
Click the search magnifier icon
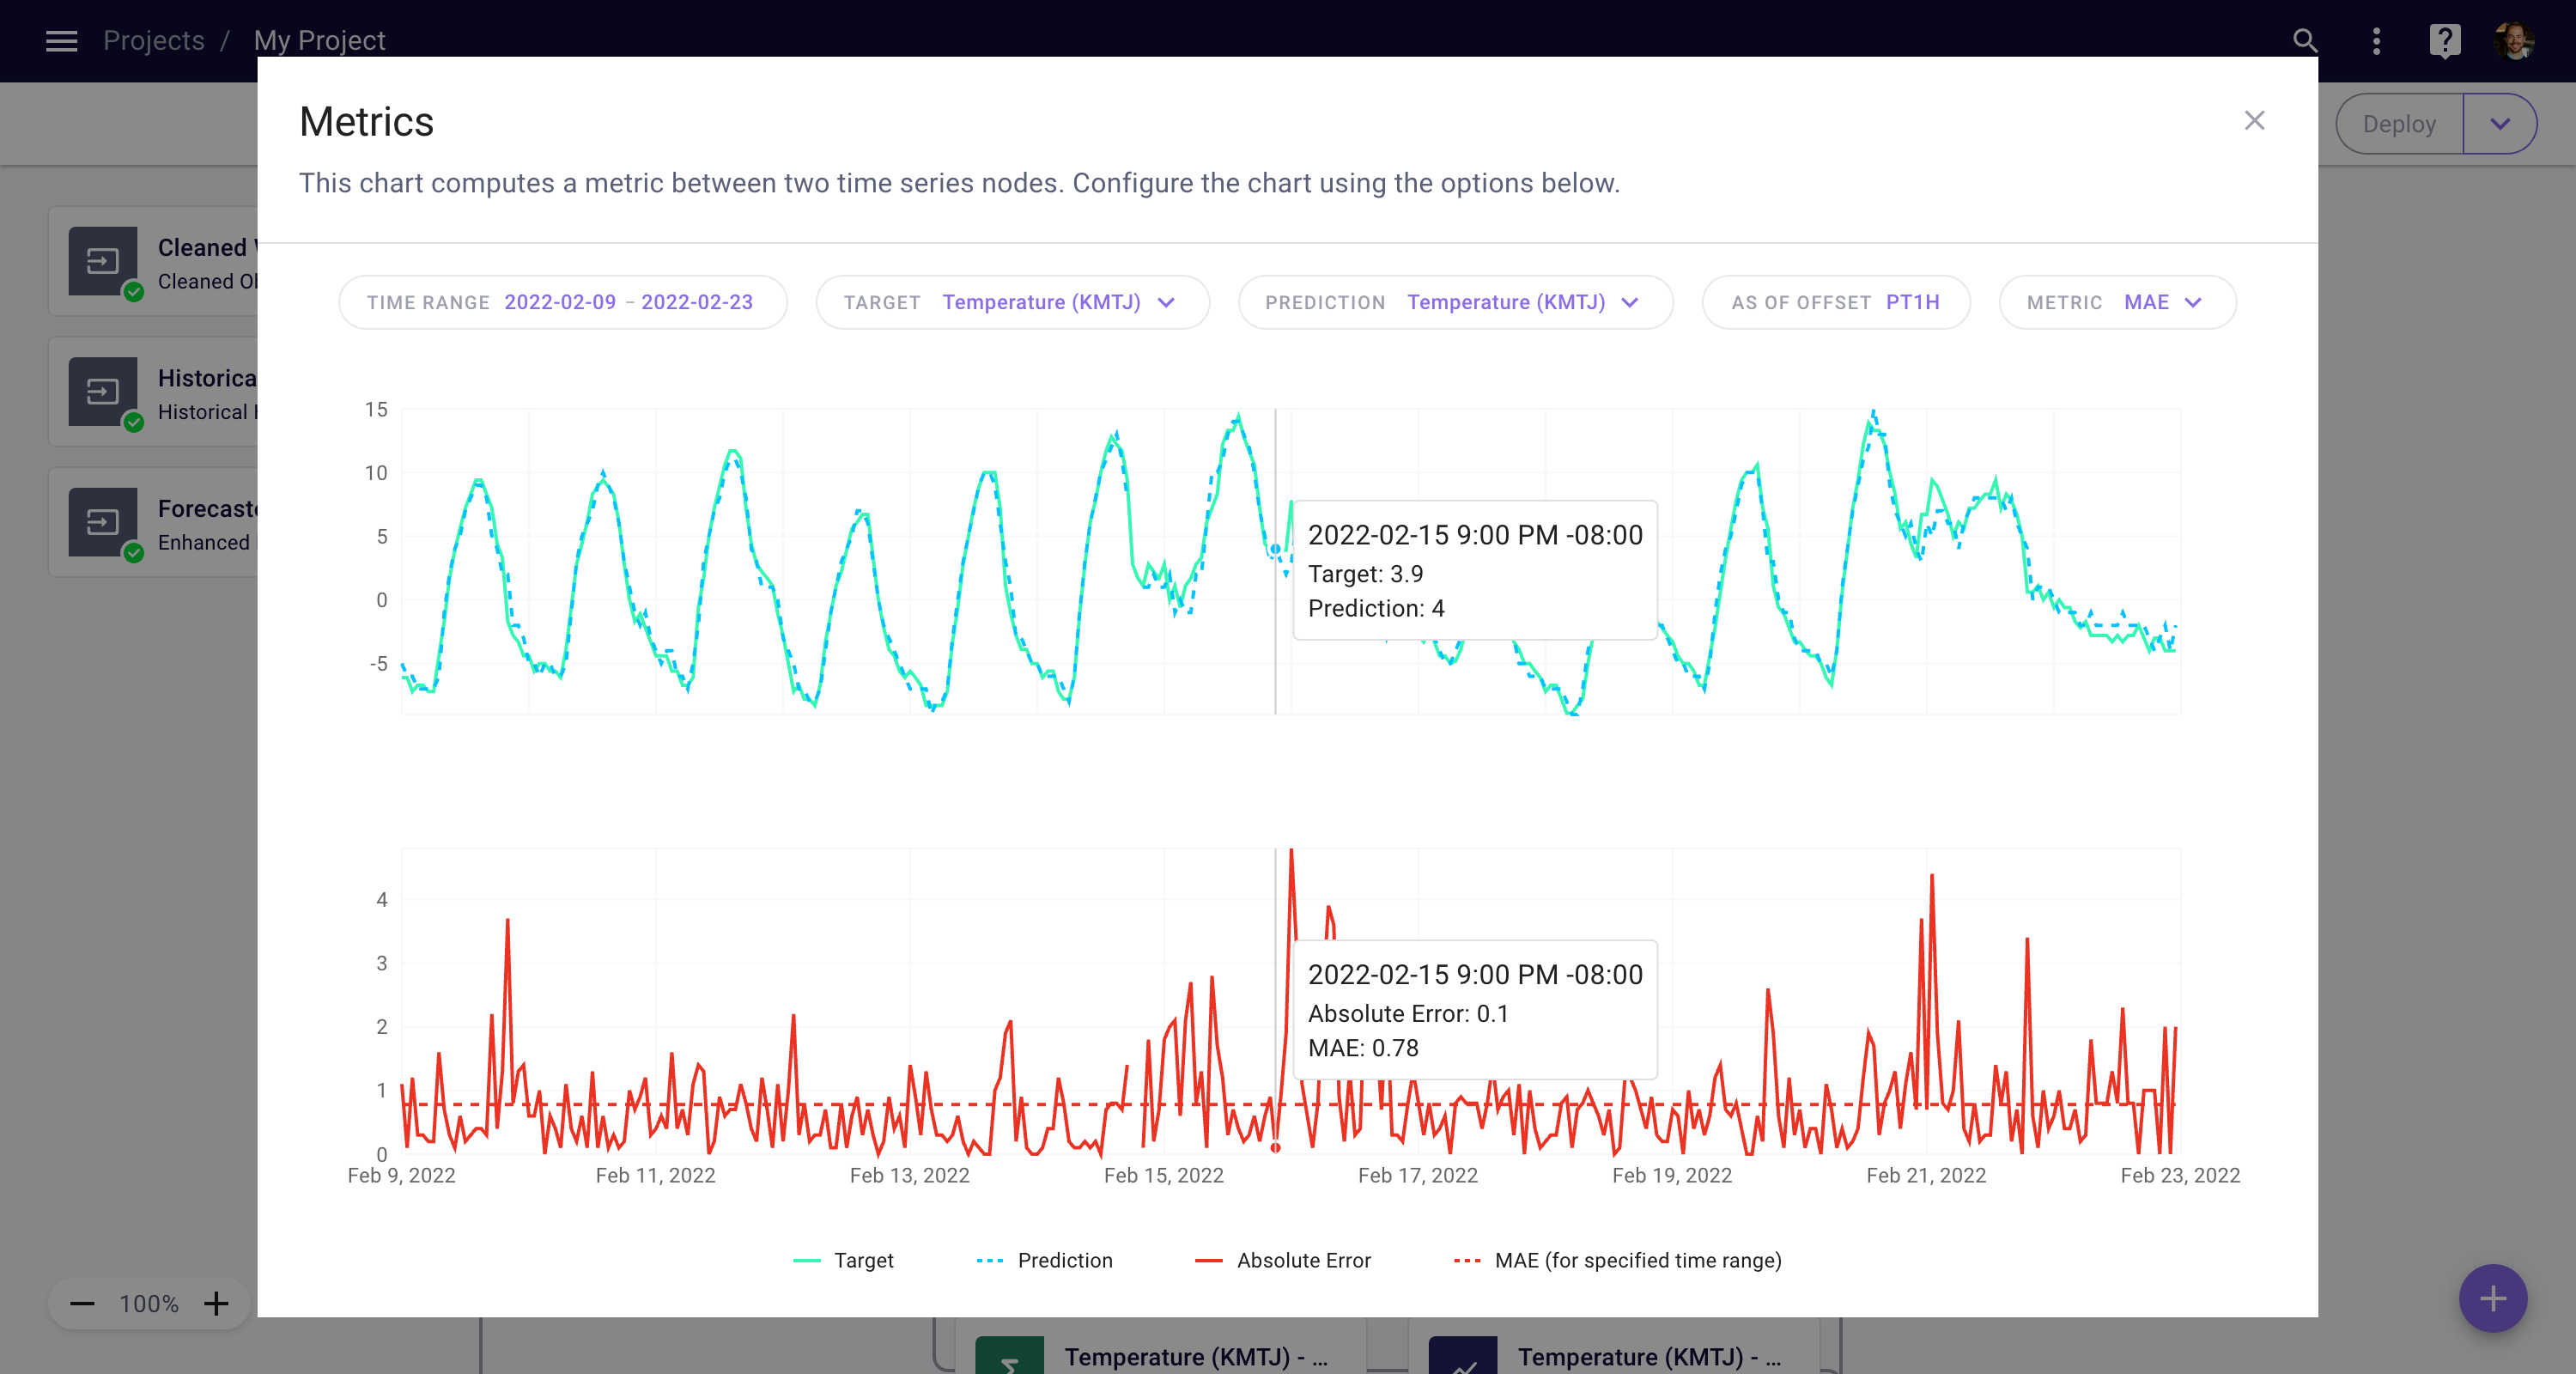click(2305, 41)
